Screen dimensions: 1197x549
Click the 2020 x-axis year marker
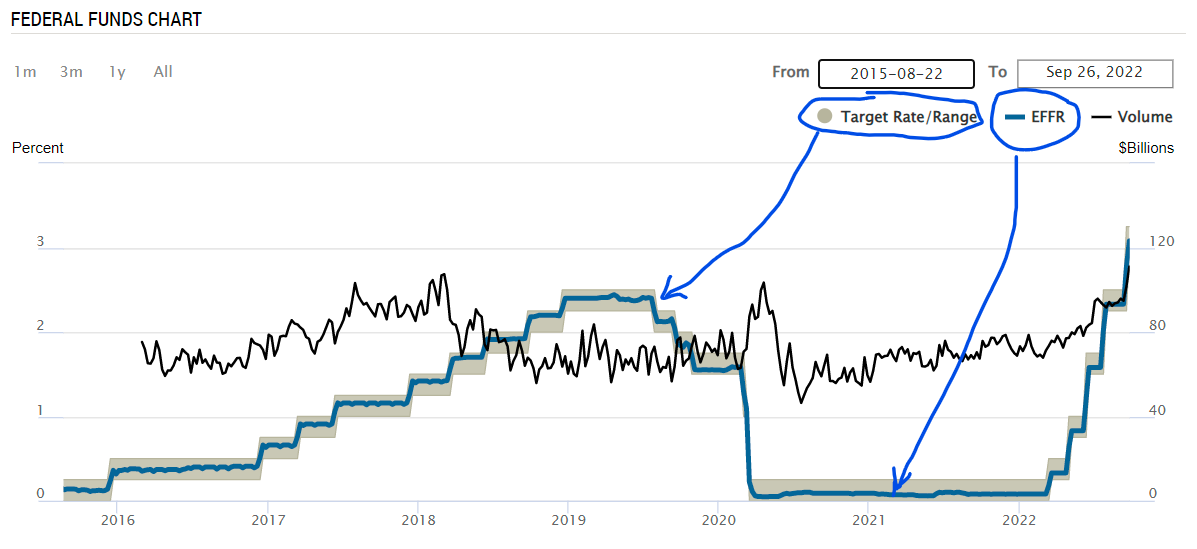point(719,520)
